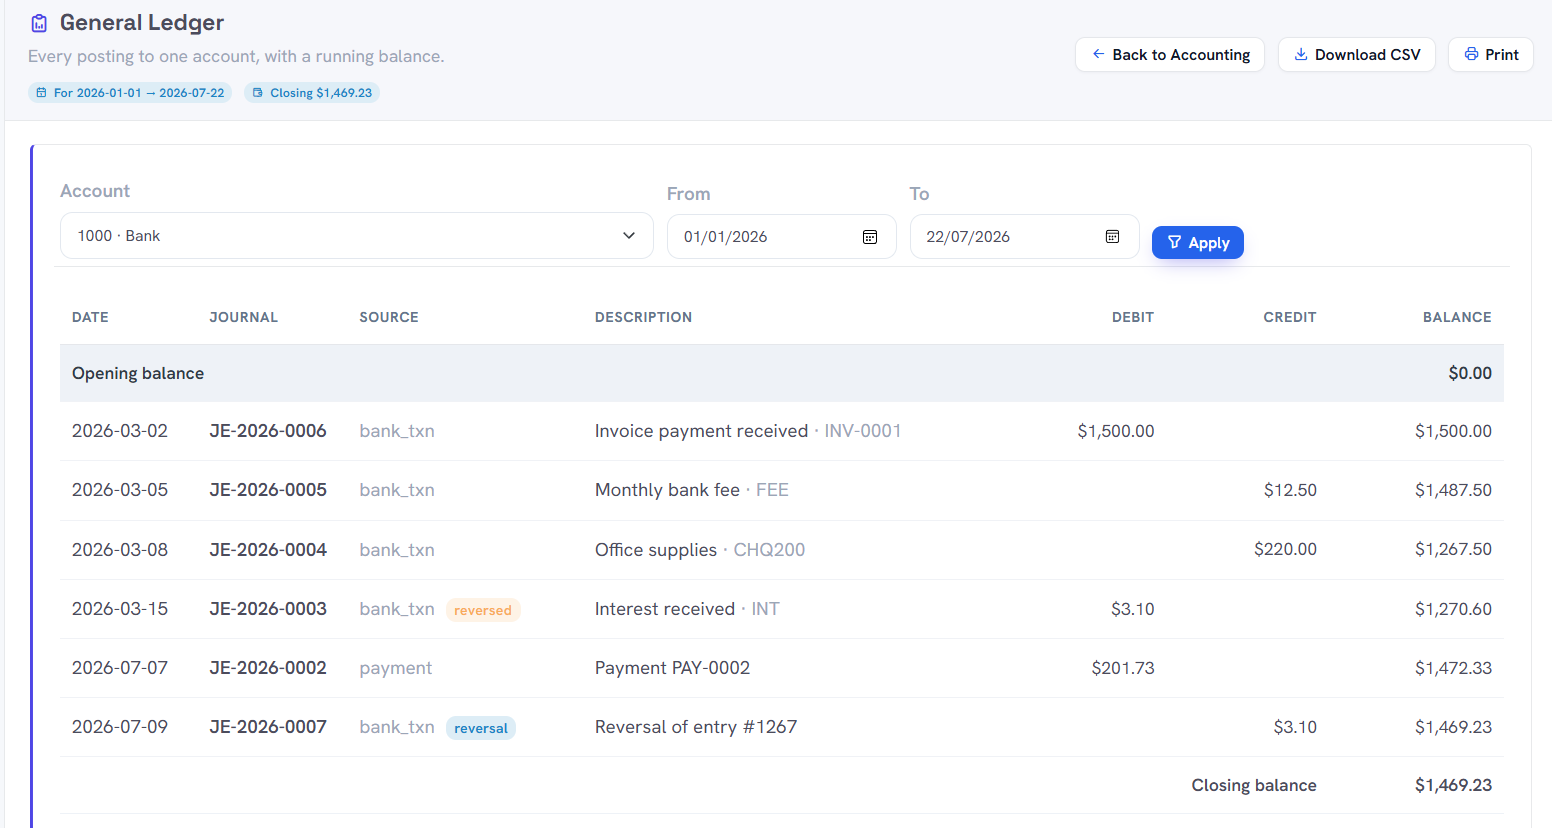Viewport: 1552px width, 828px height.
Task: Click the Apply filter button
Action: 1198,243
